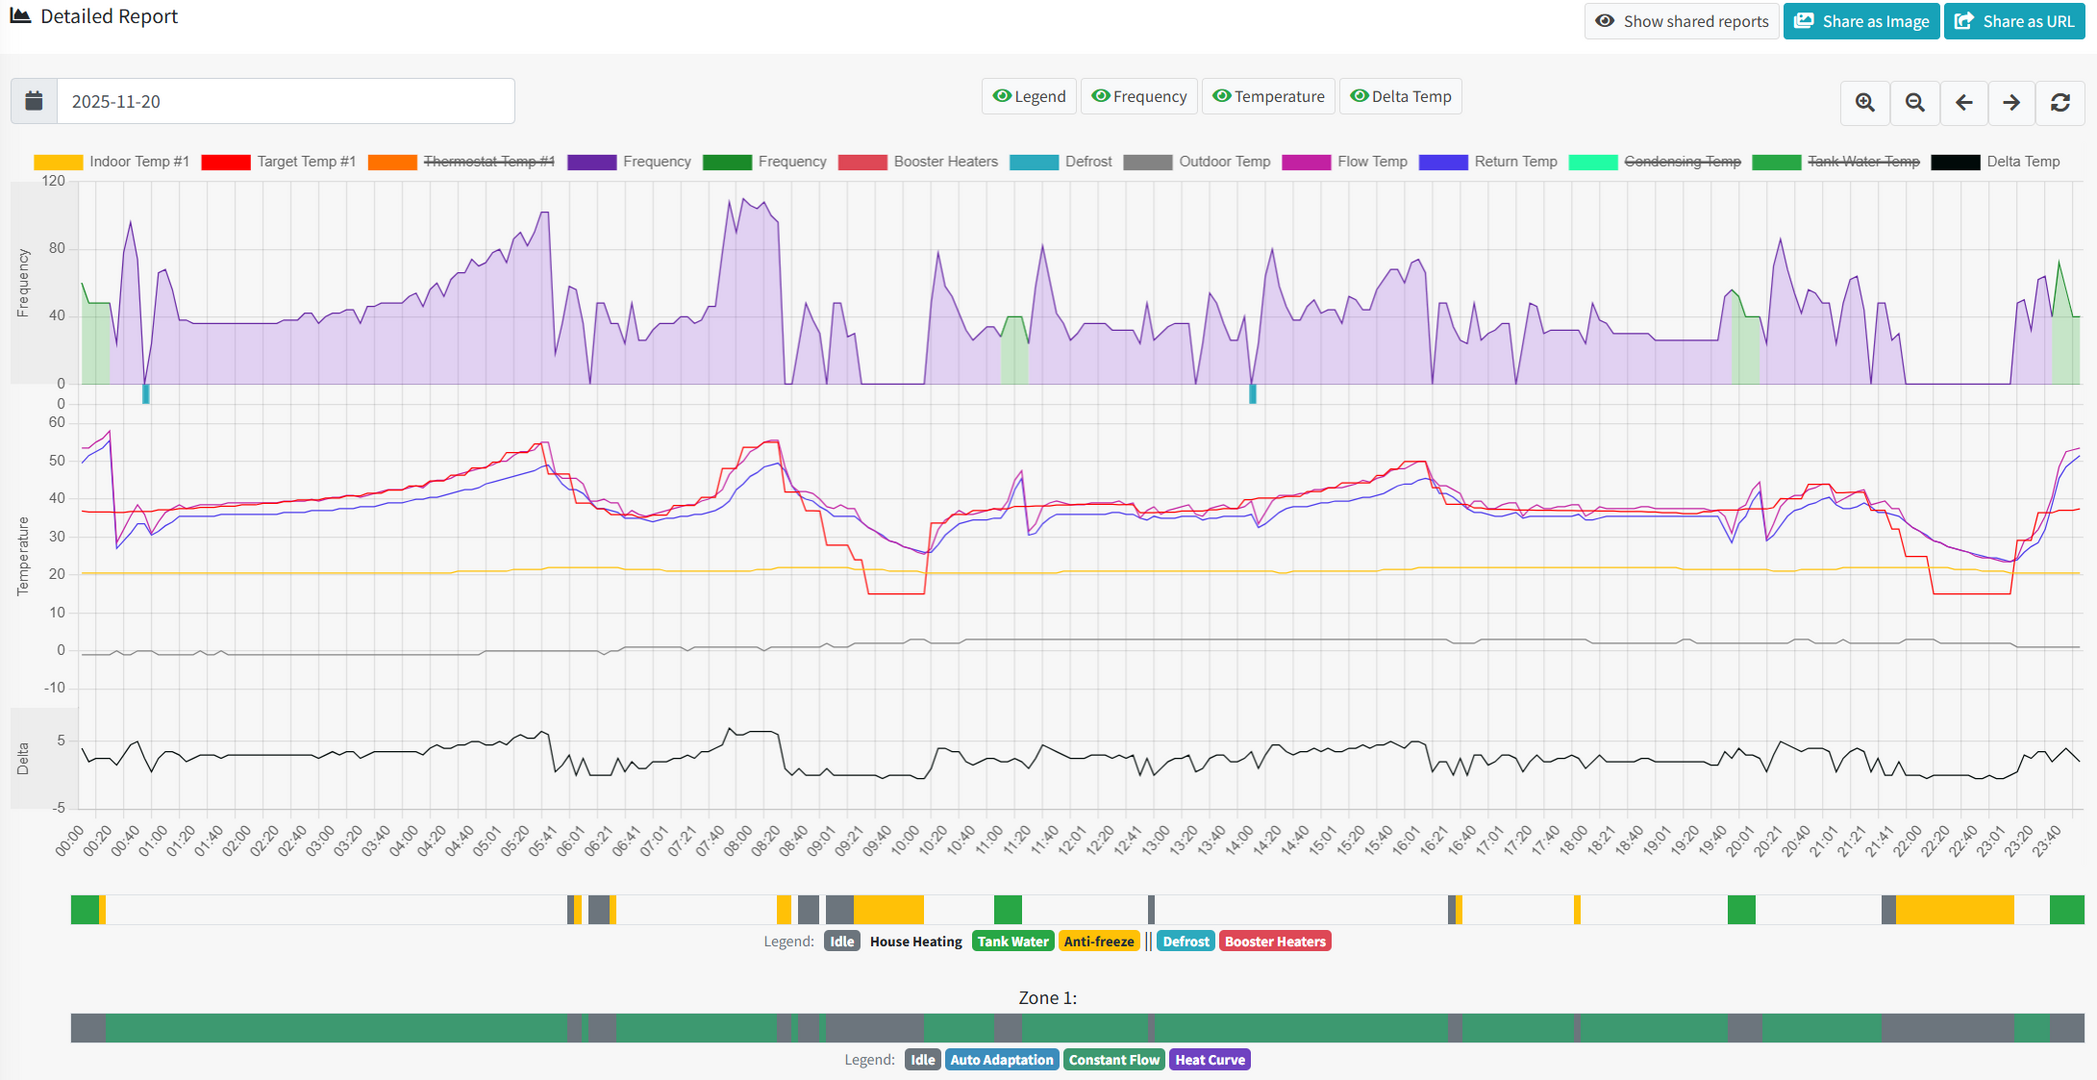This screenshot has height=1080, width=2097.
Task: Hide the Temperature chart
Action: point(1267,96)
